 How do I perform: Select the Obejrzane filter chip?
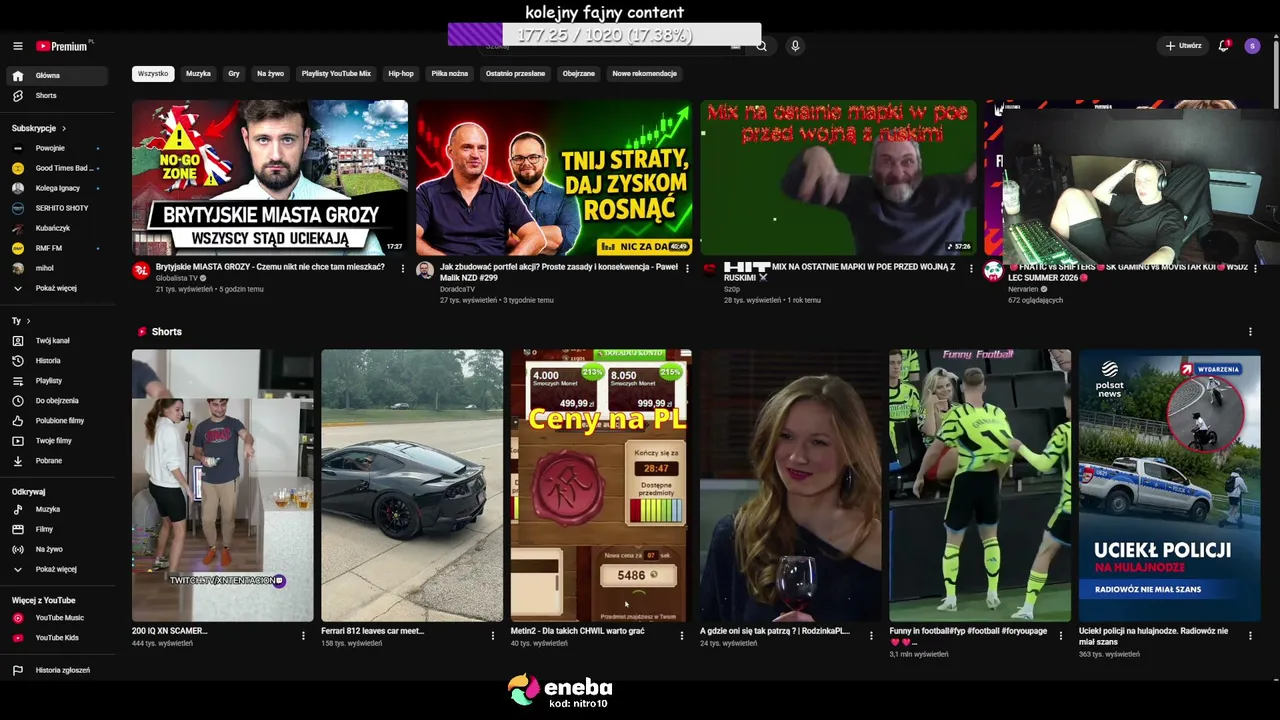(579, 74)
